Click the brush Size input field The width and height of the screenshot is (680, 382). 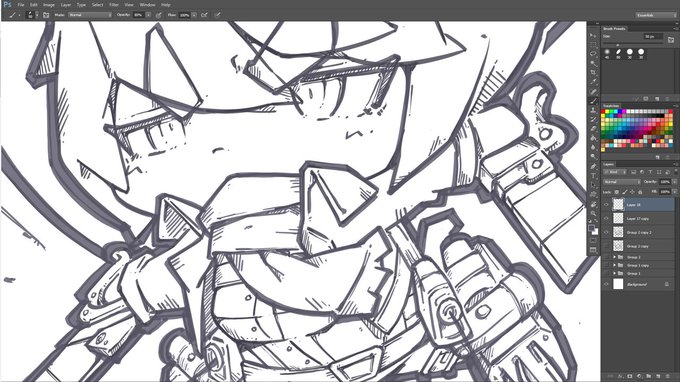(x=653, y=37)
